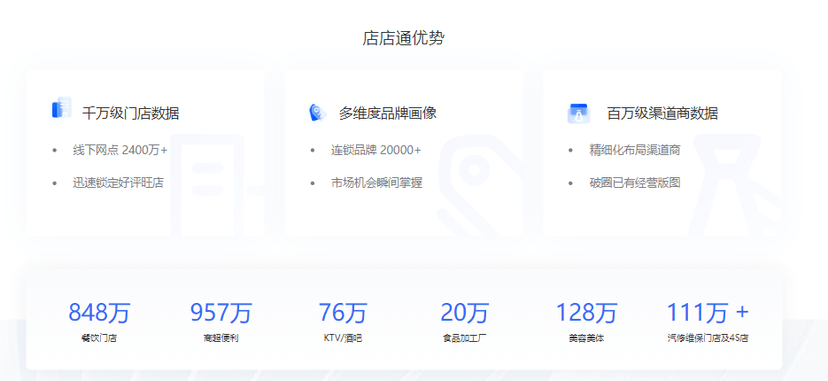The width and height of the screenshot is (828, 381).
Task: Click the 848万 statistic number
Action: [99, 312]
